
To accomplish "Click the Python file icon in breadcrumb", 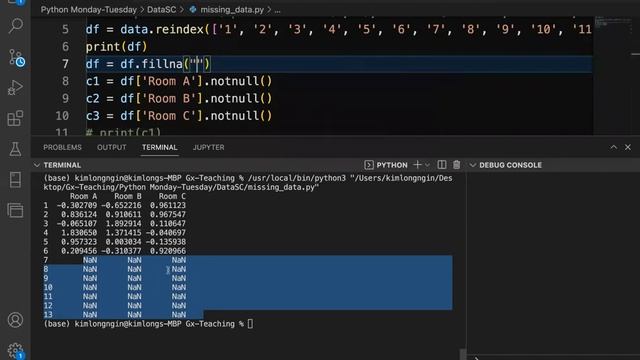I will (193, 9).
